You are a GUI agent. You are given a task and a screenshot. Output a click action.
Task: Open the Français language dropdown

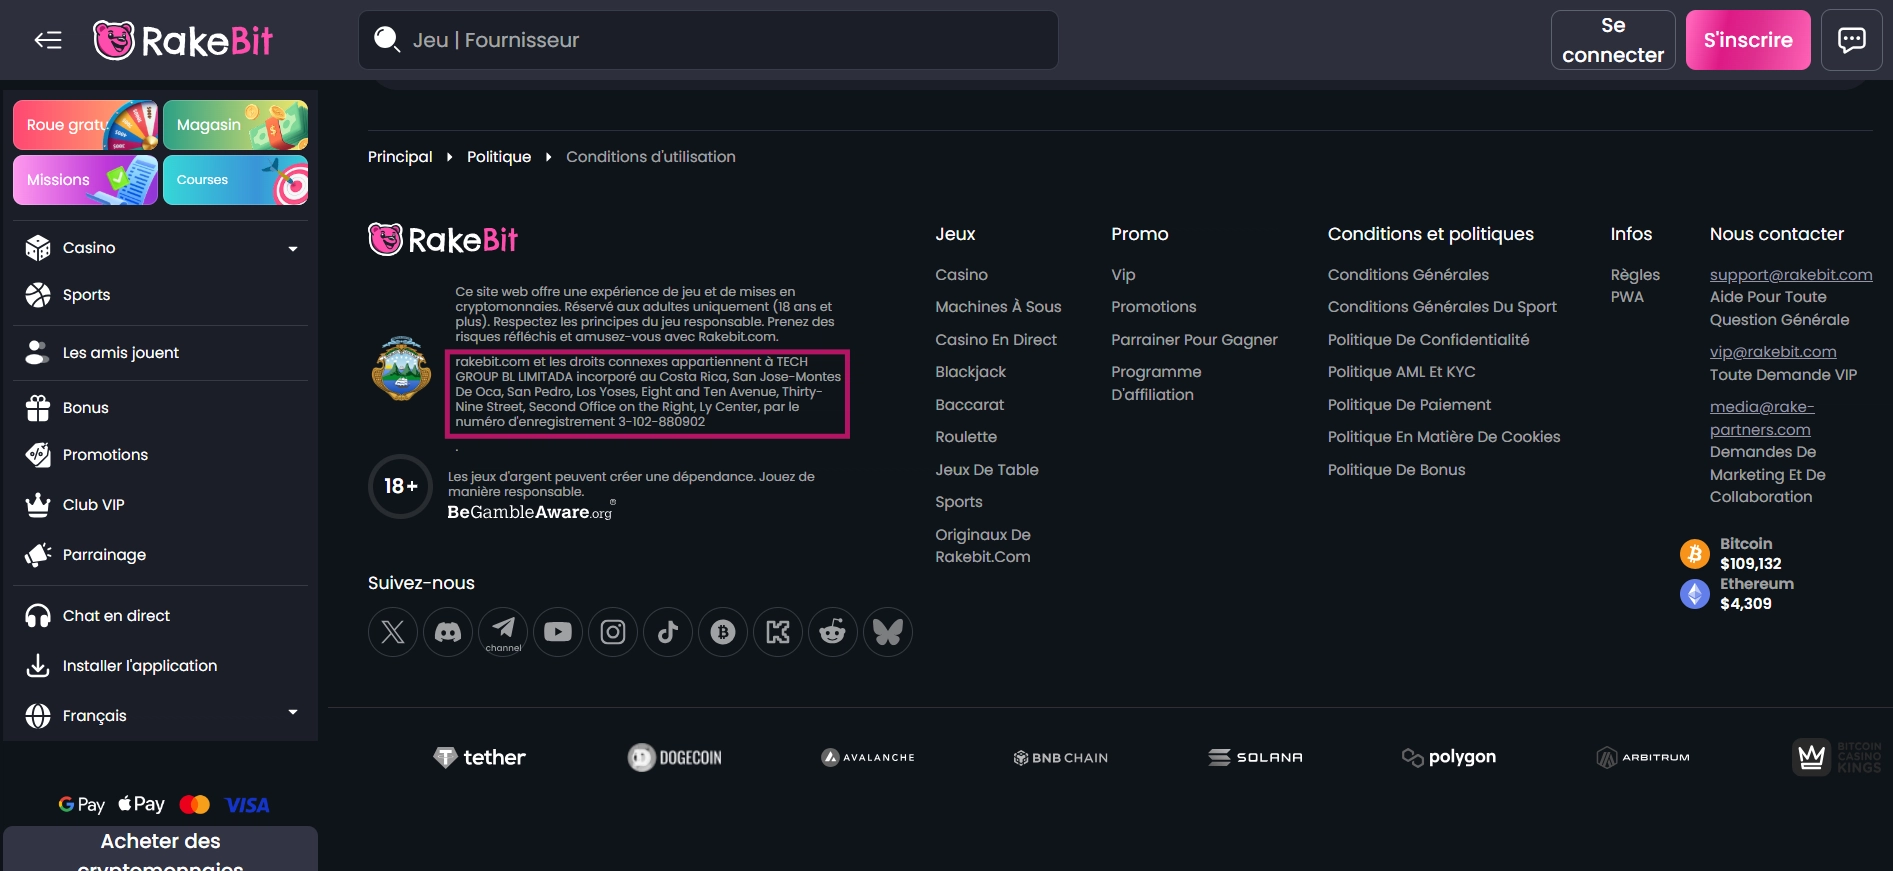[x=161, y=715]
